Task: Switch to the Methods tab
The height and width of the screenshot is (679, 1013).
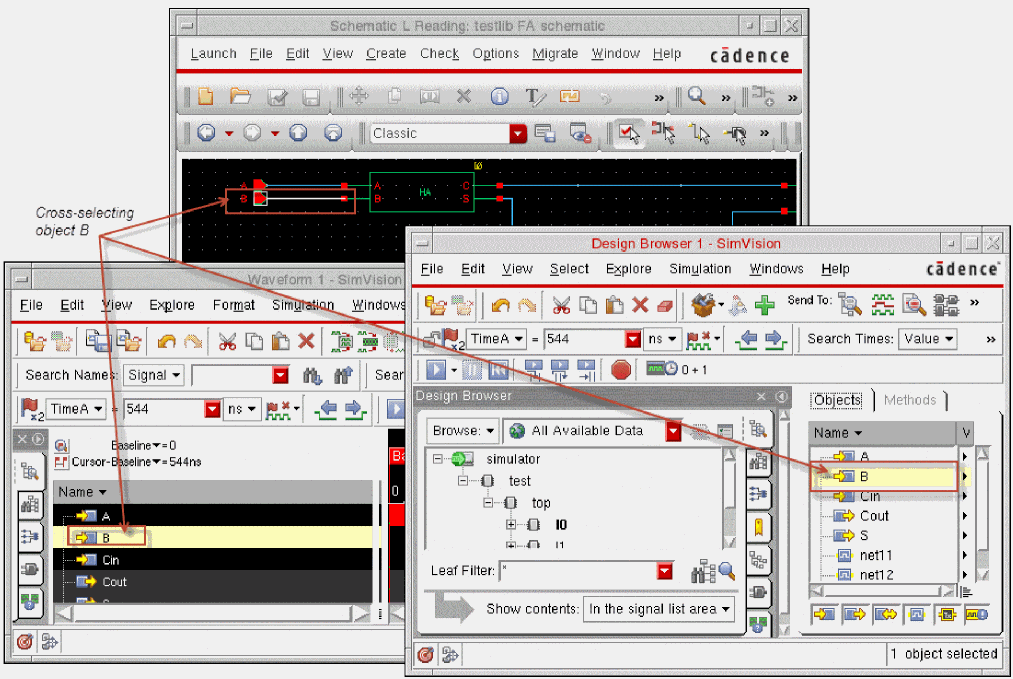Action: pos(910,400)
